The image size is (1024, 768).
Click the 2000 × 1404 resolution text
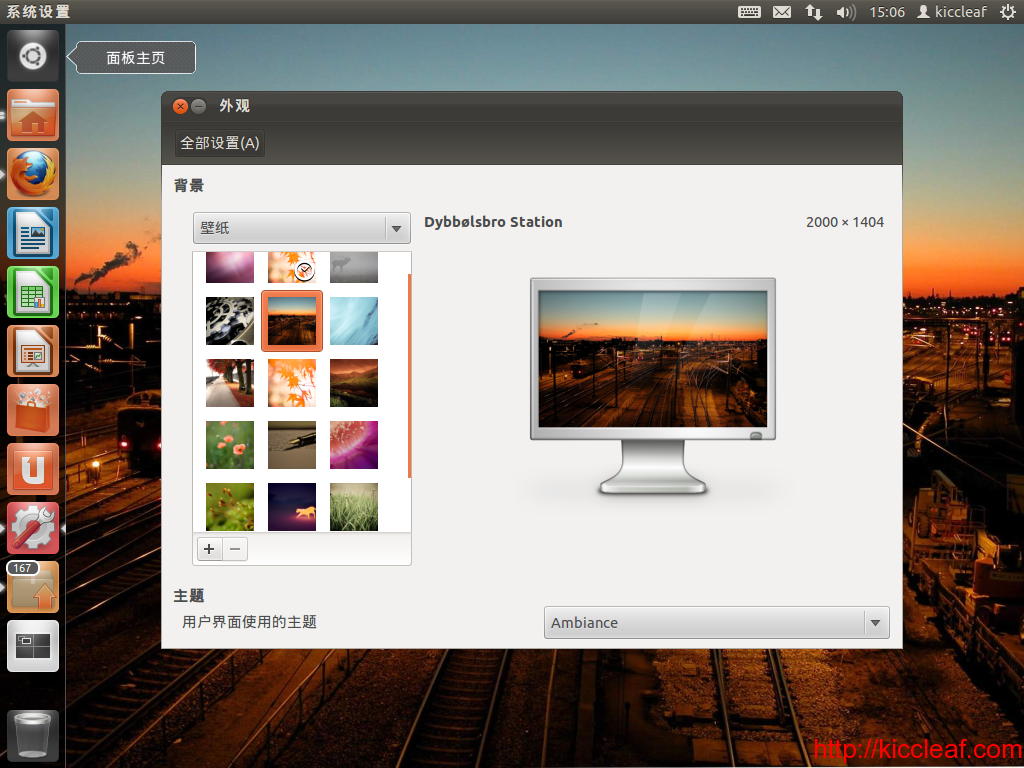pyautogui.click(x=845, y=222)
